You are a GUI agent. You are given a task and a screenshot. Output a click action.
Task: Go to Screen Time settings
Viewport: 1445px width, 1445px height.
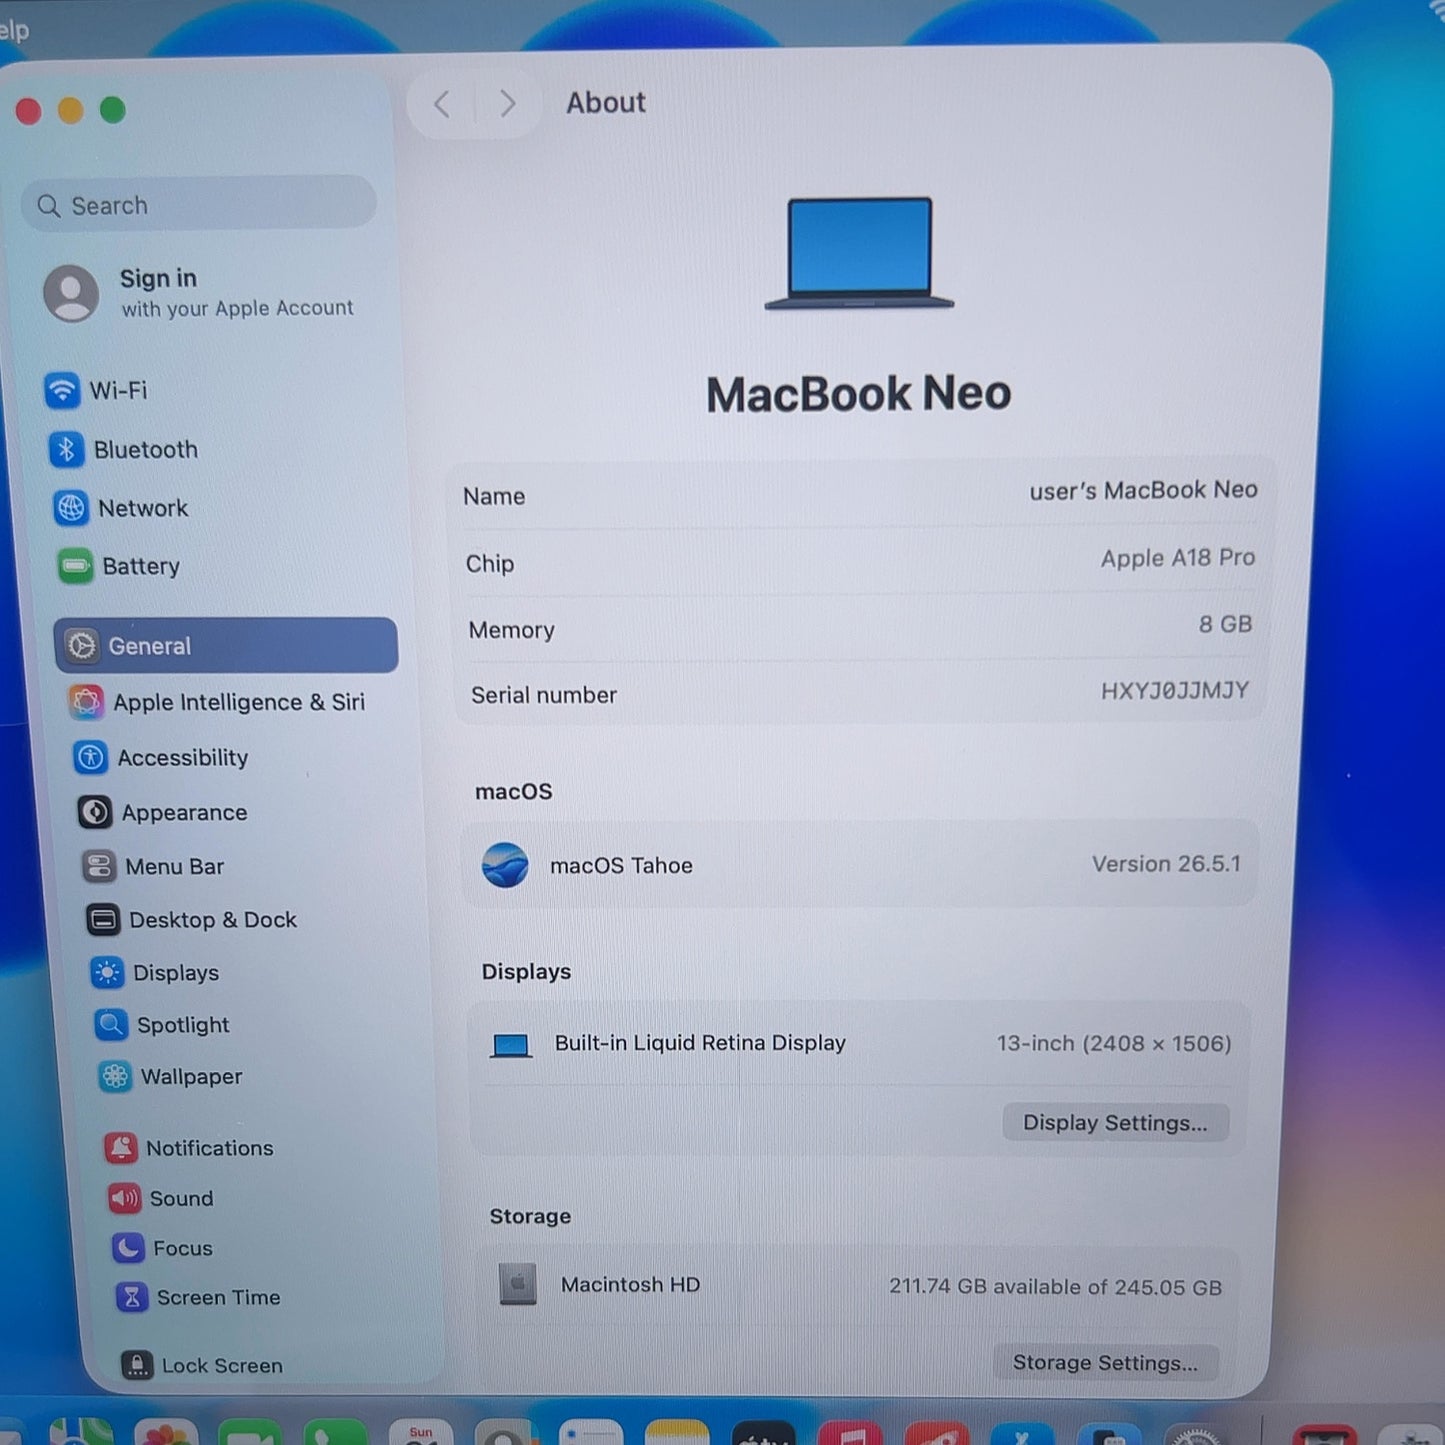click(x=198, y=1297)
